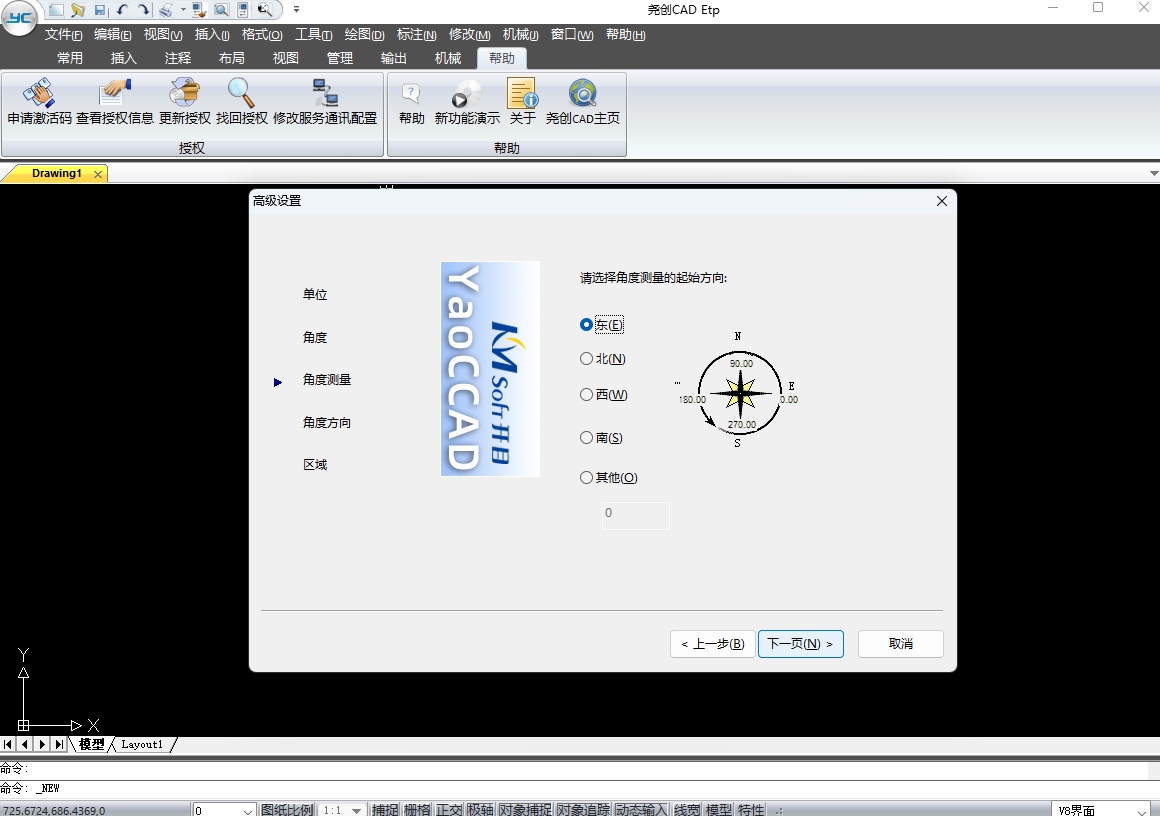Viewport: 1160px width, 816px height.
Task: Switch to the 注释 ribbon tab
Action: click(x=178, y=58)
